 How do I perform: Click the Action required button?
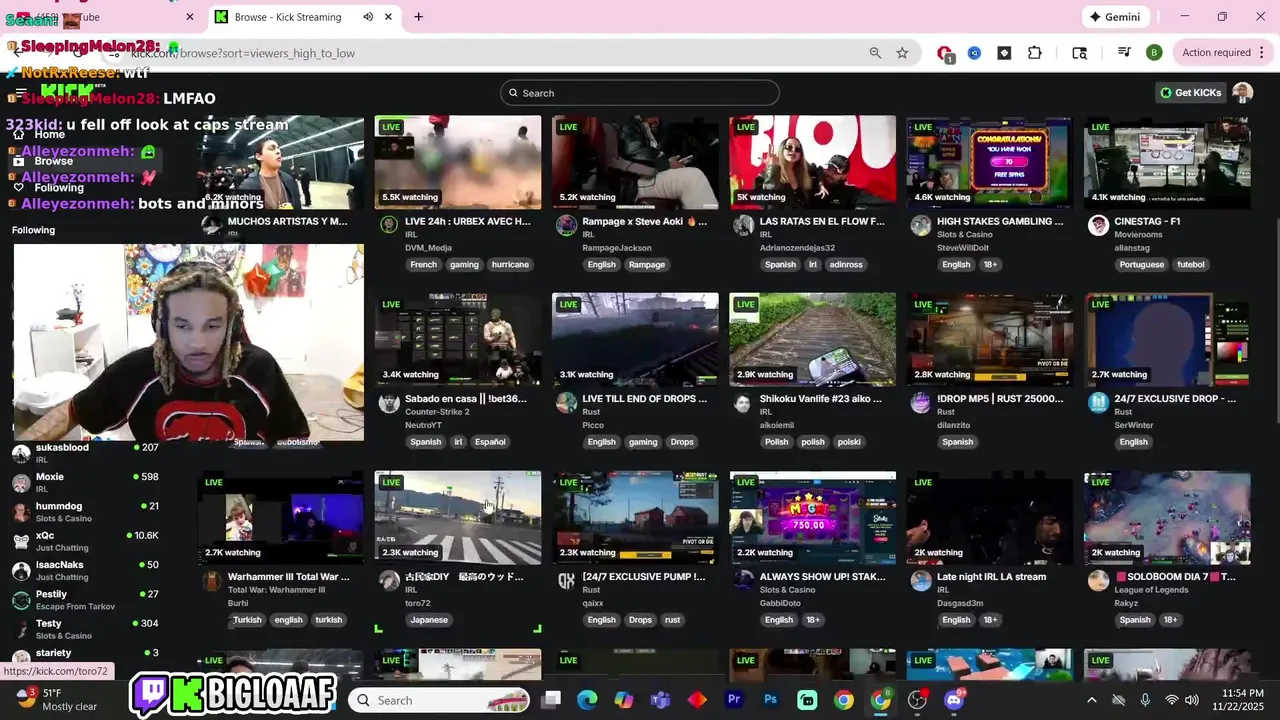[1216, 53]
